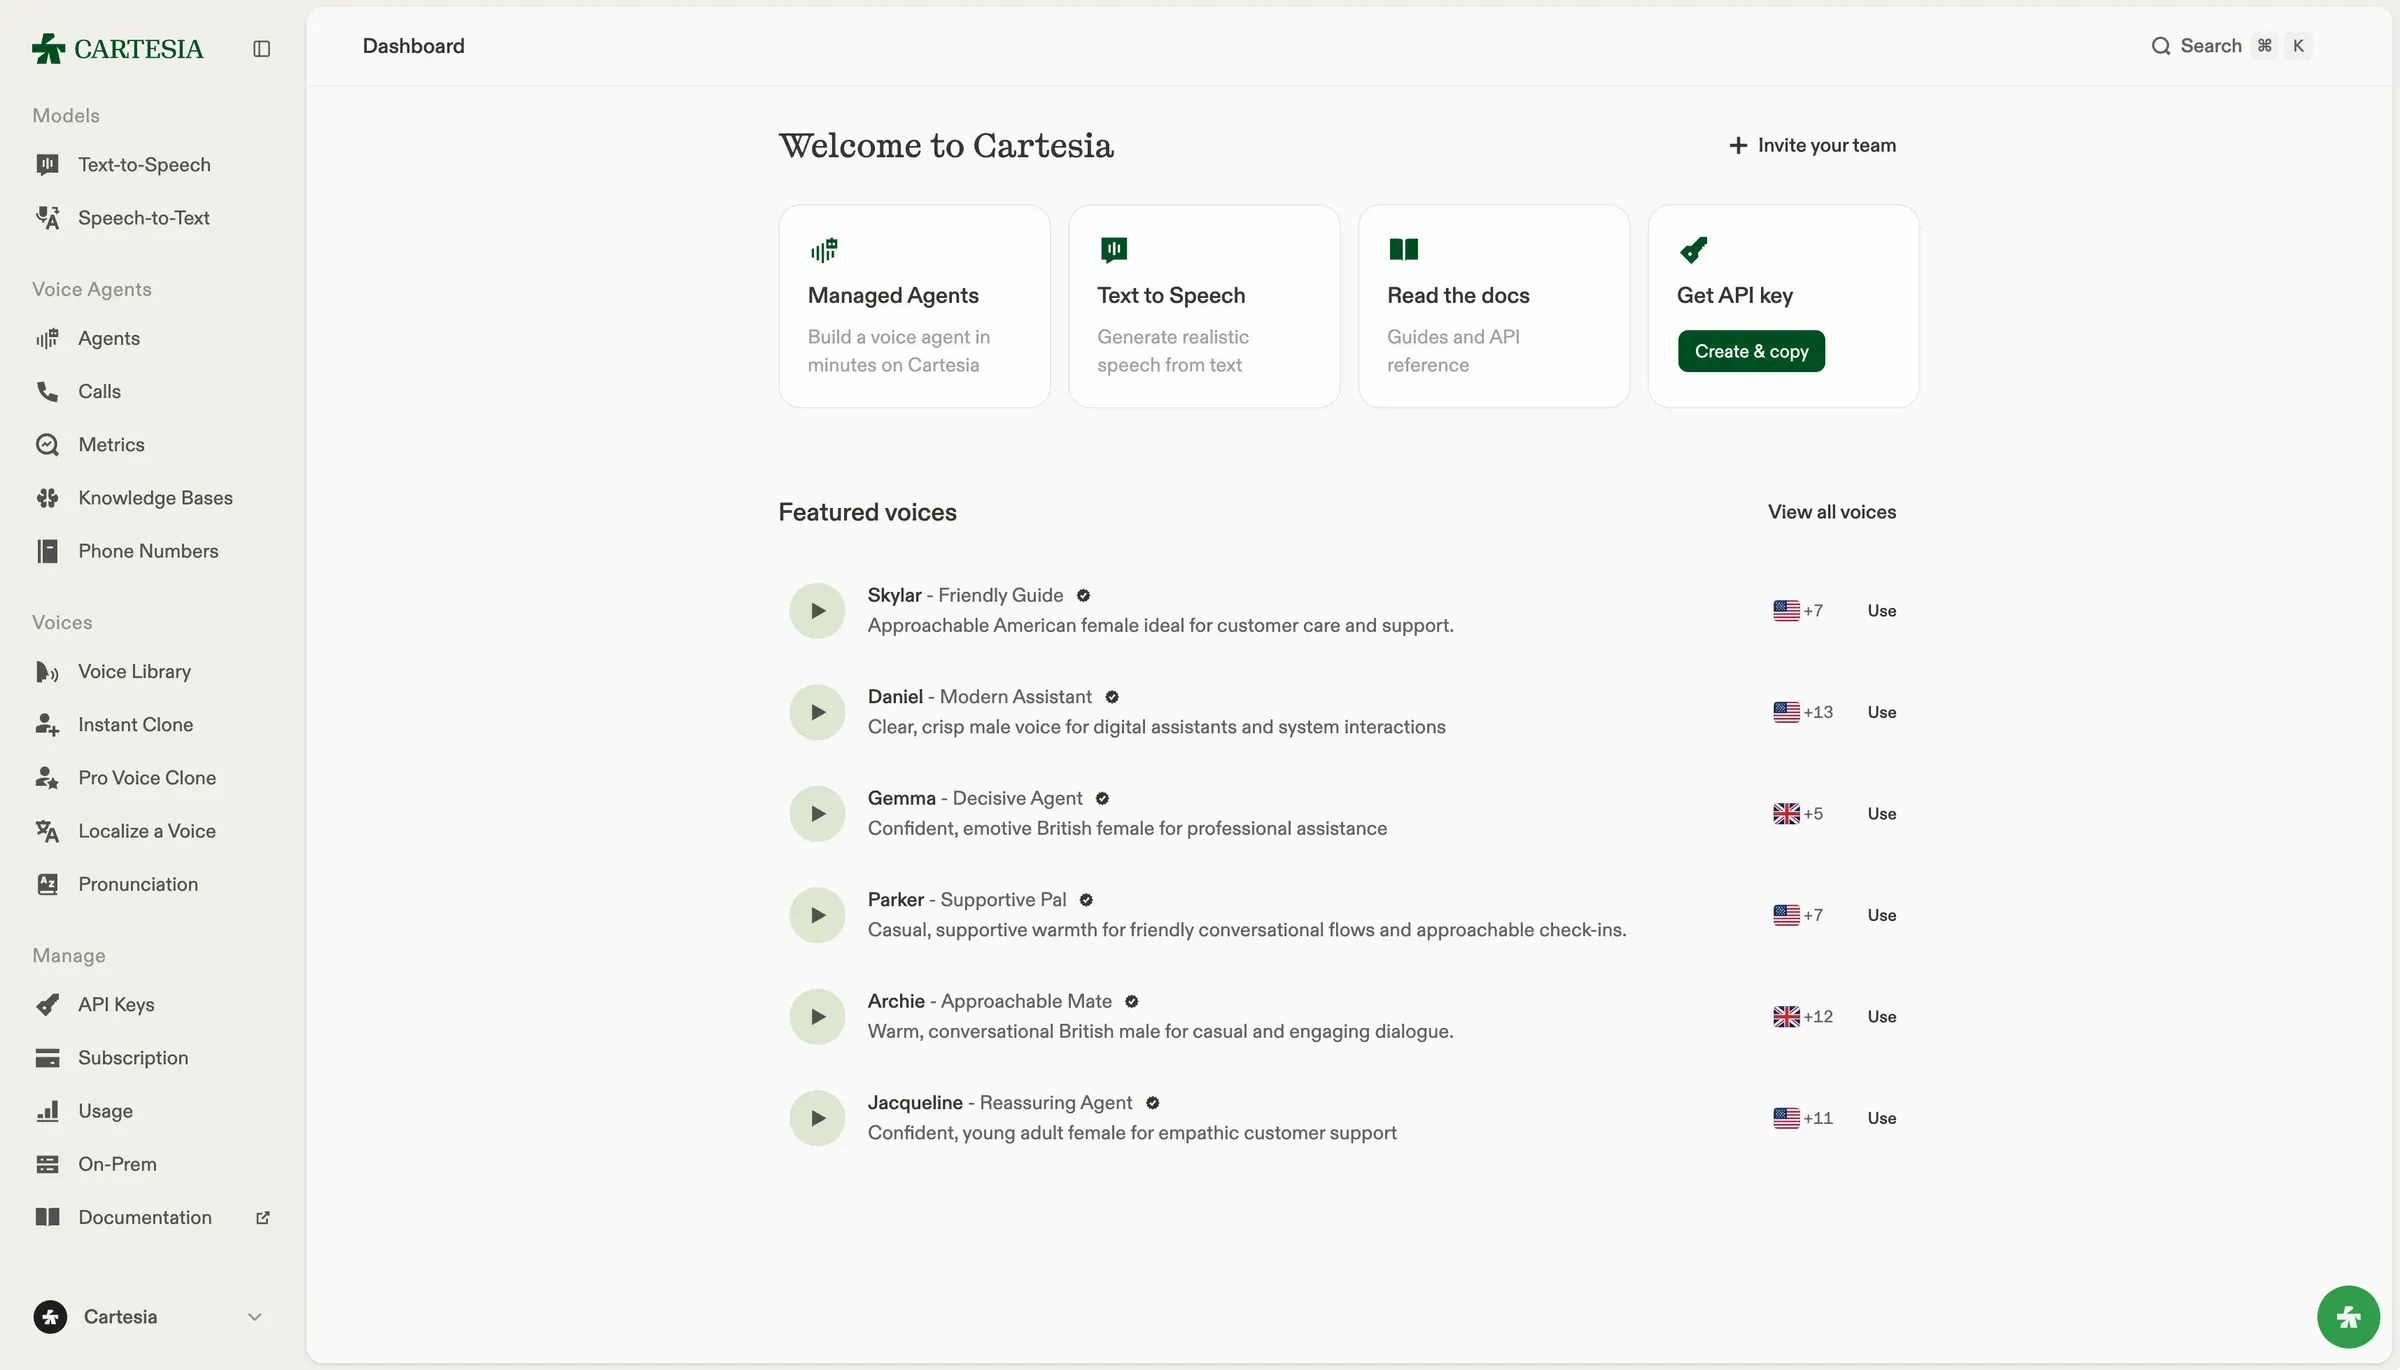The height and width of the screenshot is (1370, 2400).
Task: Click Use for the Skylar voice
Action: [1881, 611]
